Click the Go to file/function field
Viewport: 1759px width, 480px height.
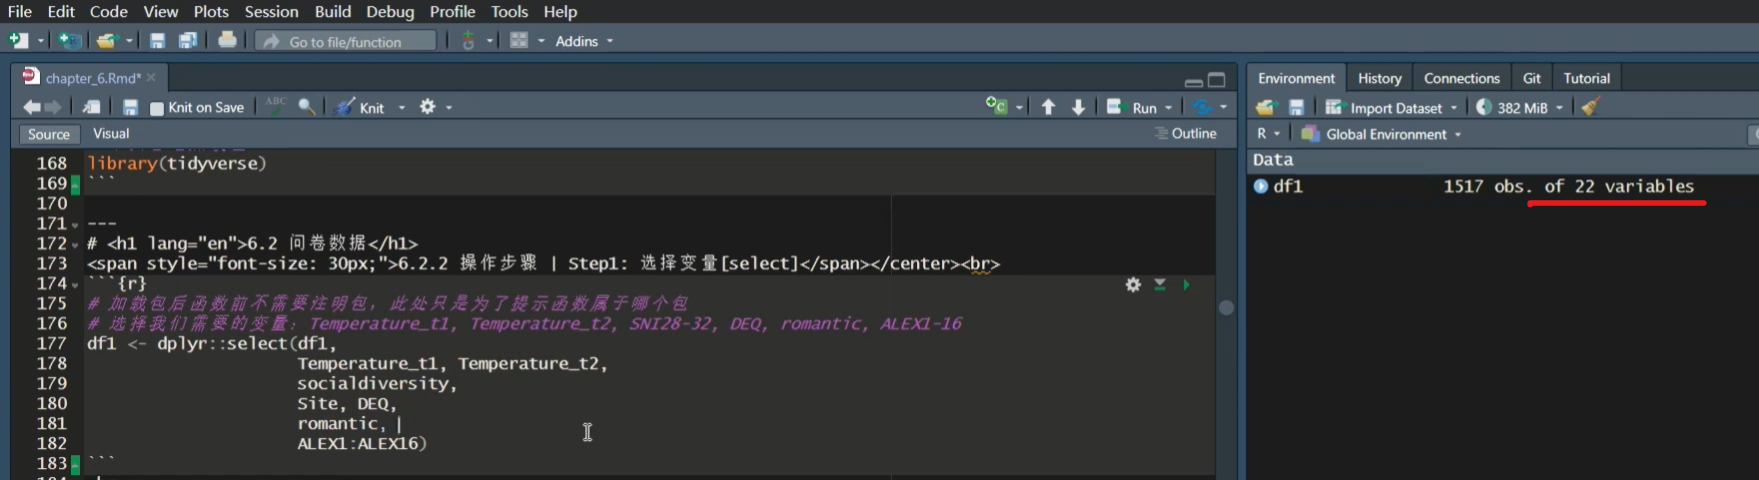click(346, 41)
